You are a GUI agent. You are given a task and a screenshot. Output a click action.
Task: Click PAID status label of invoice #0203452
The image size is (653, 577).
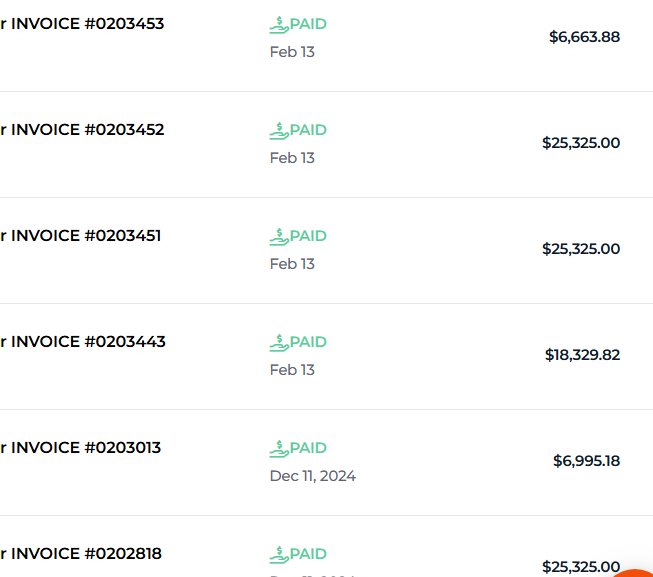click(308, 130)
